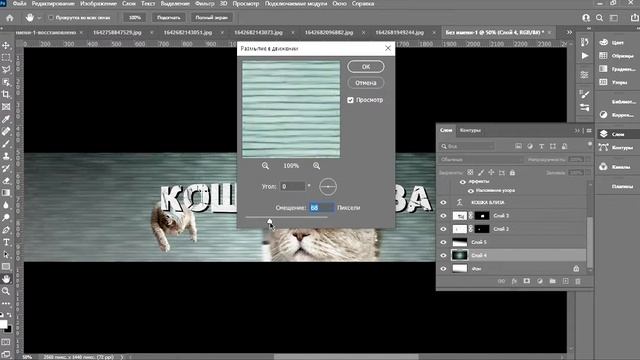The image size is (640, 360).
Task: Select the Hand tool in toolbox
Action: [6, 279]
